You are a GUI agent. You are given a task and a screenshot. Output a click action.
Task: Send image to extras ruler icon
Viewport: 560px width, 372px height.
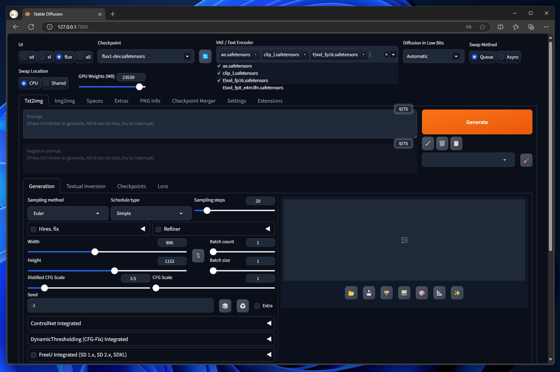tap(439, 293)
